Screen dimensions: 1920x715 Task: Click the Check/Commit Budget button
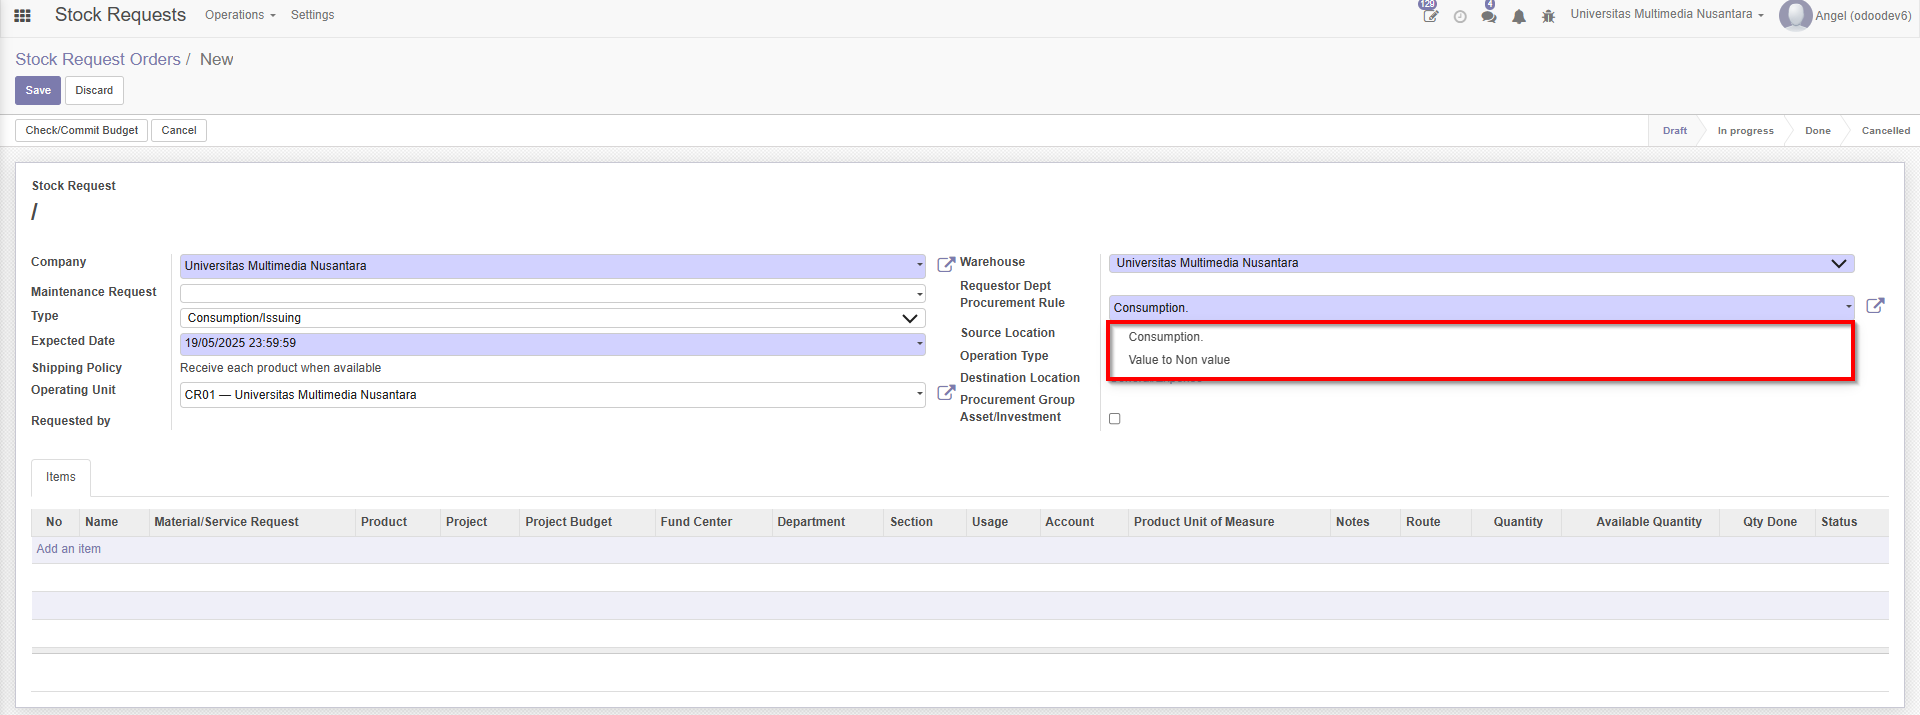(82, 130)
